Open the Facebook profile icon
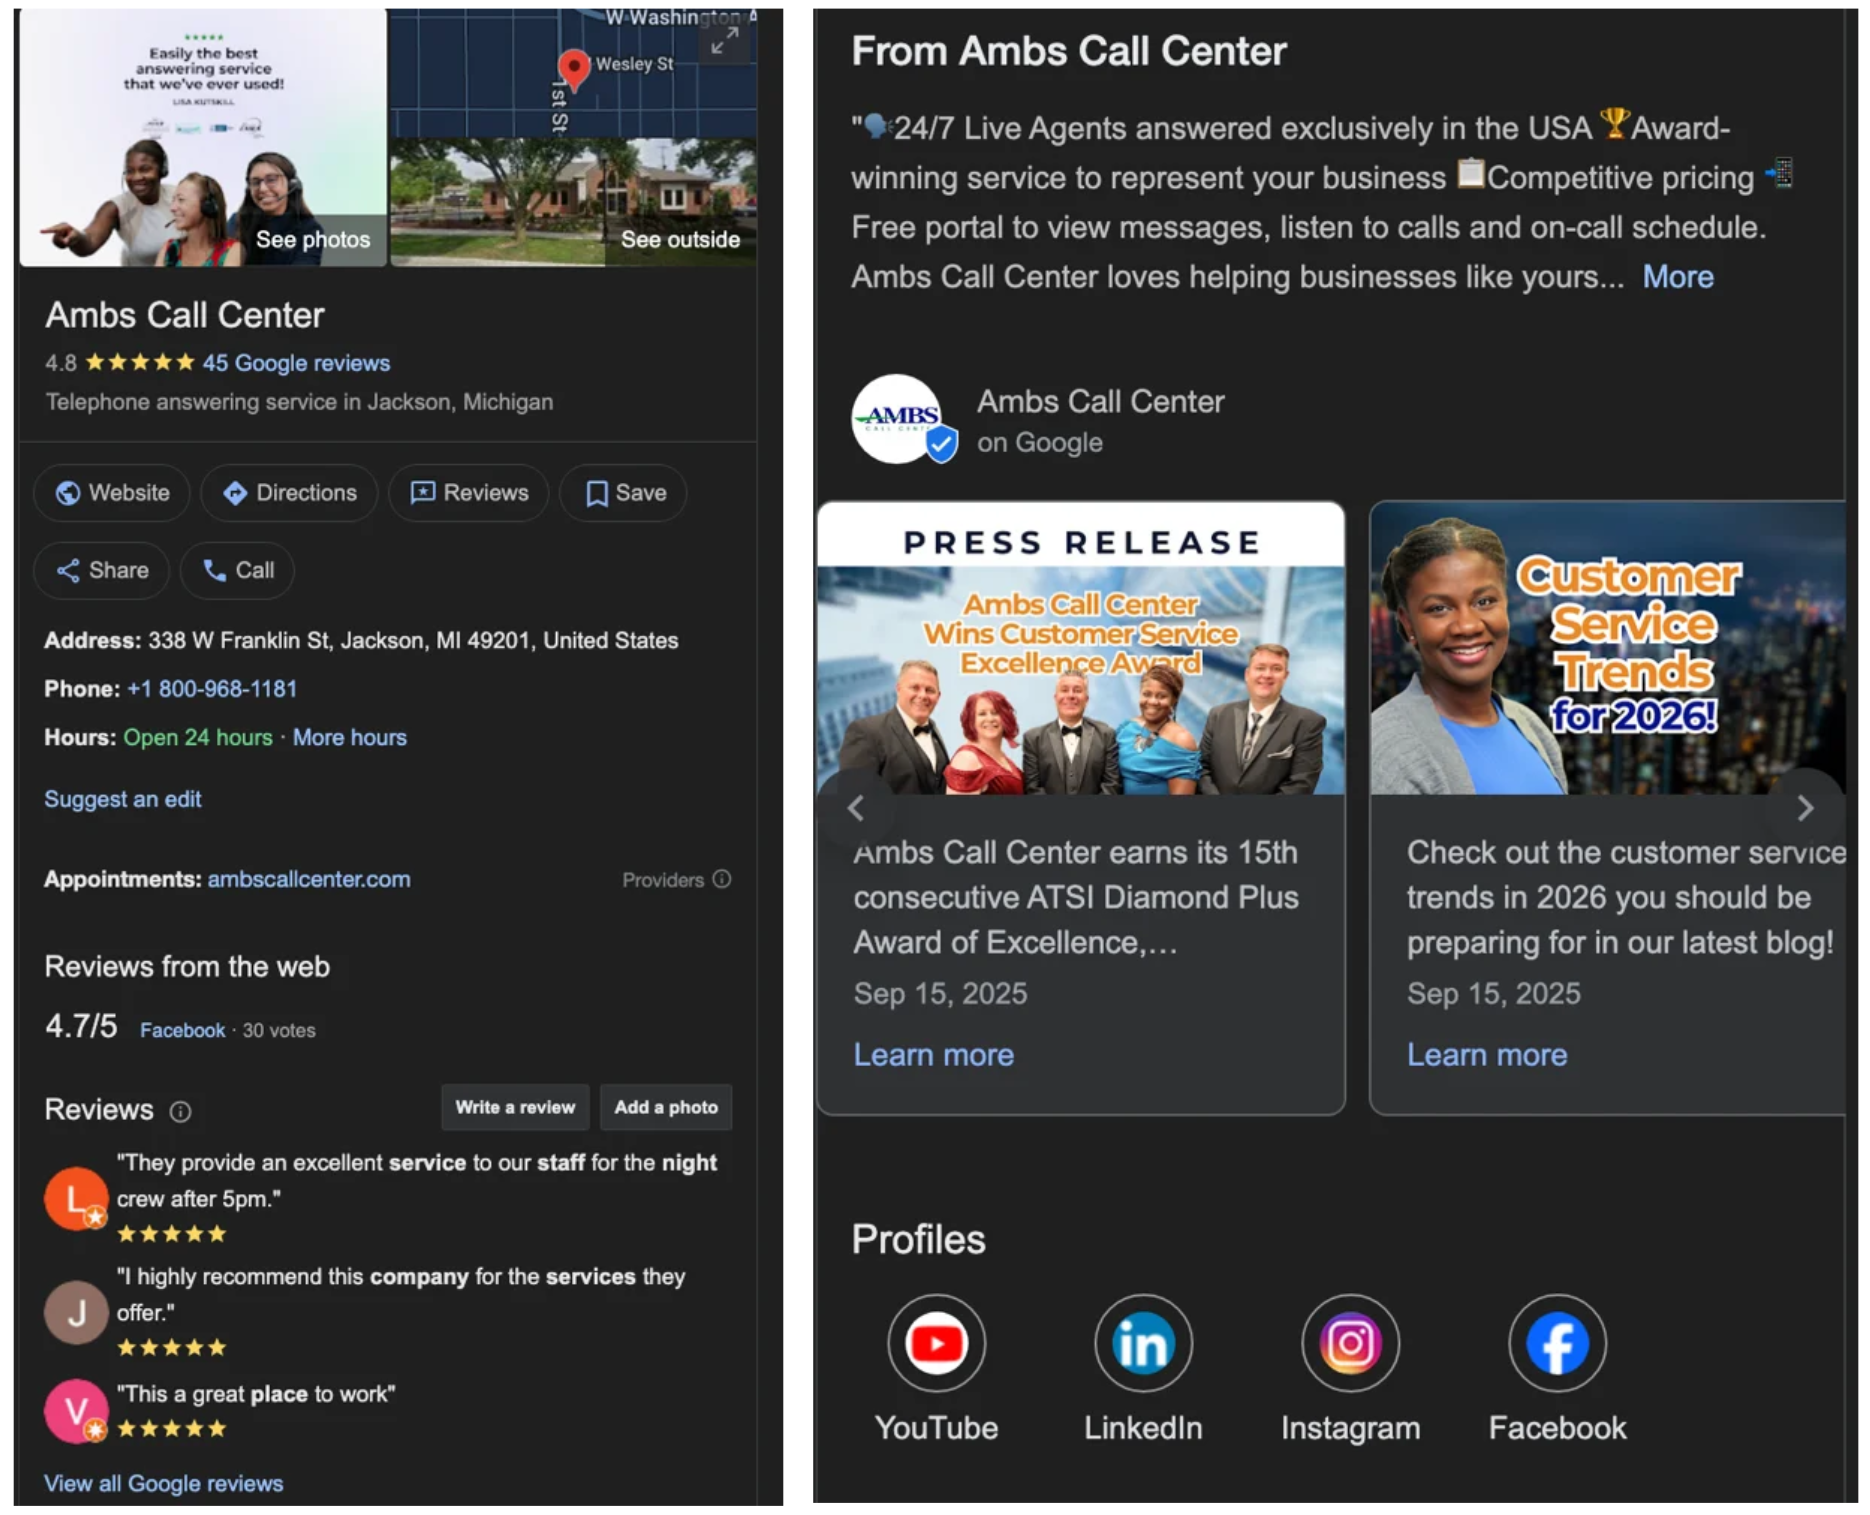1870x1515 pixels. tap(1556, 1343)
